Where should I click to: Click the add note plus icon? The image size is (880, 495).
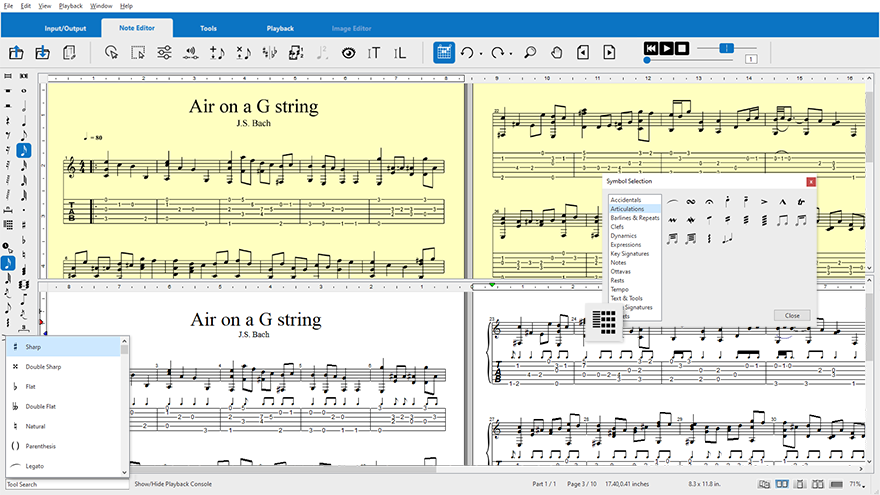pos(217,53)
